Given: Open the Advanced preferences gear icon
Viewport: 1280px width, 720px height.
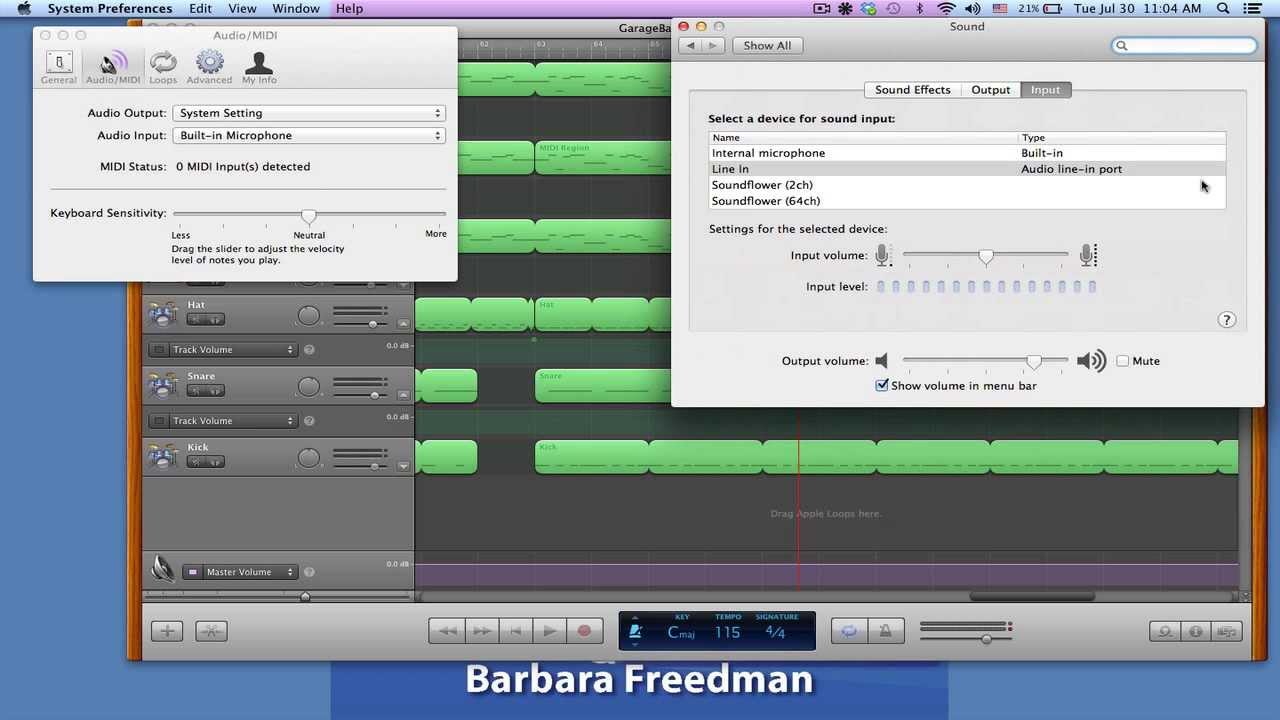Looking at the screenshot, I should tap(209, 68).
